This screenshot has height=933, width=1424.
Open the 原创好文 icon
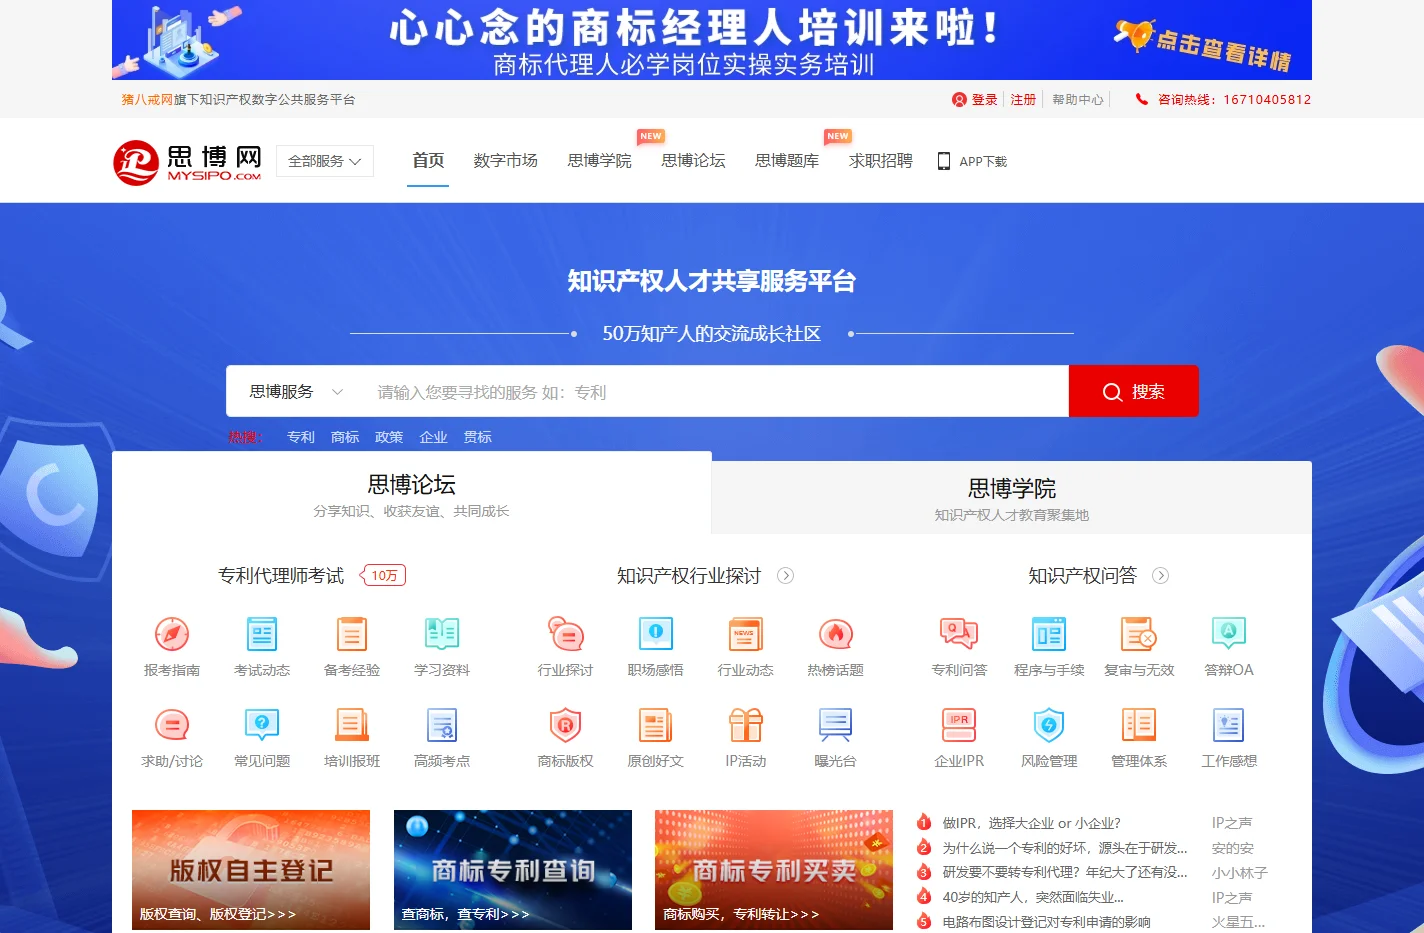tap(656, 725)
